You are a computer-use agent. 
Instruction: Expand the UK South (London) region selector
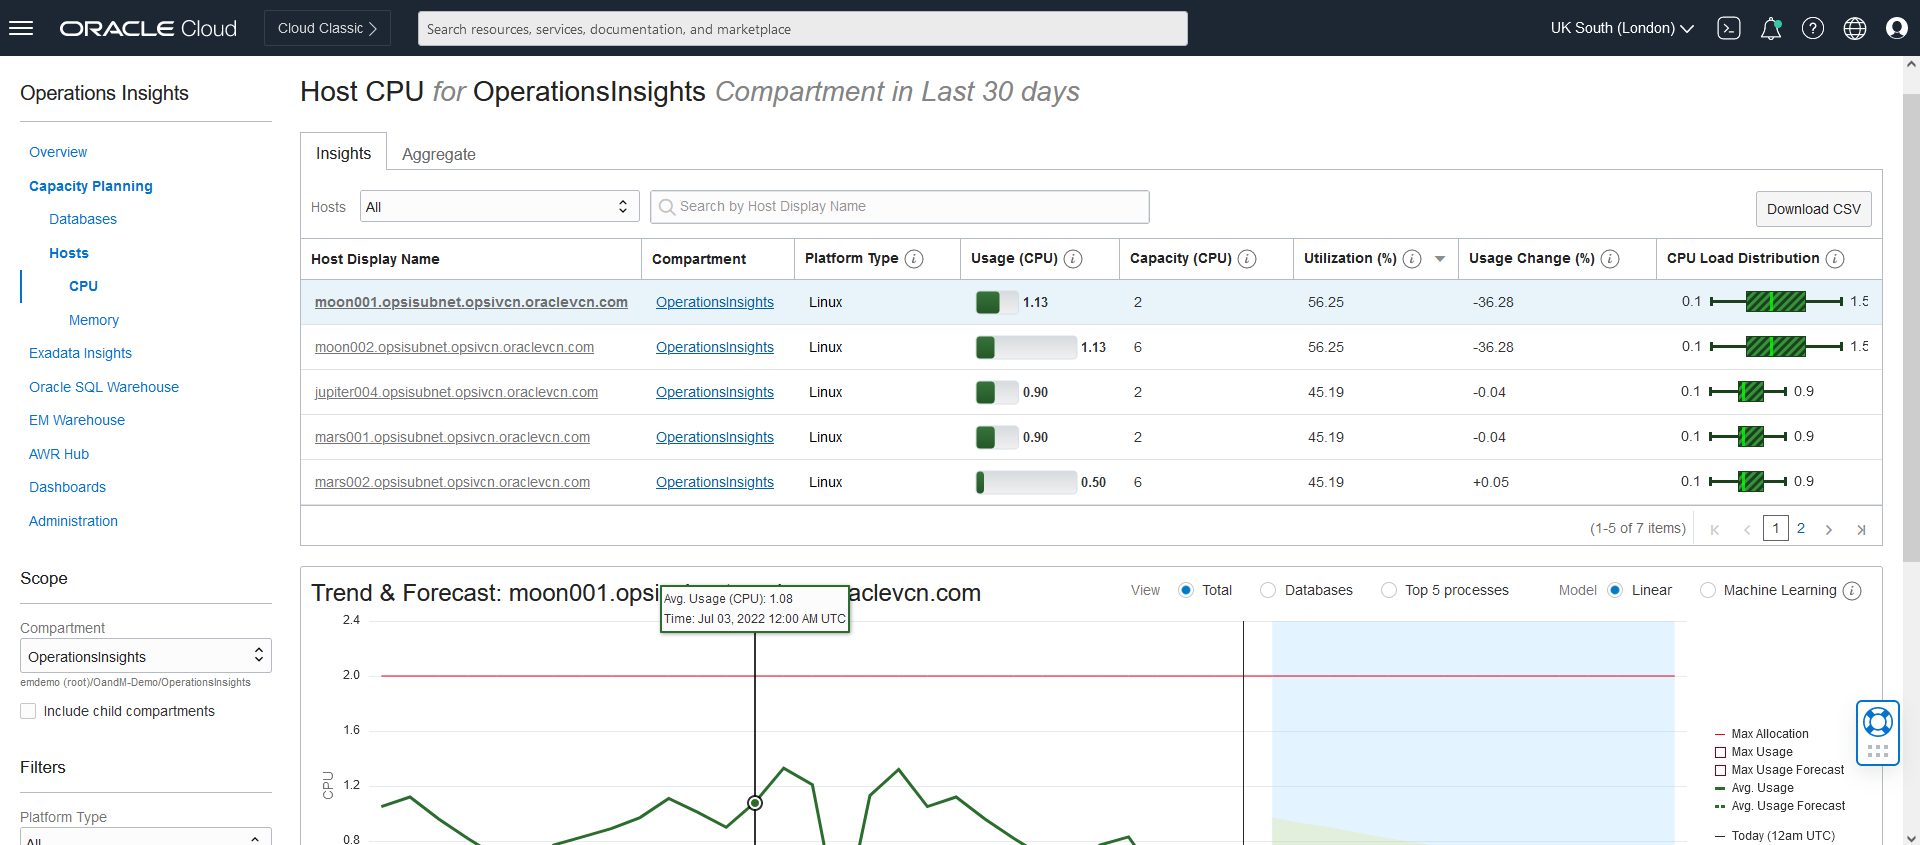pyautogui.click(x=1621, y=28)
